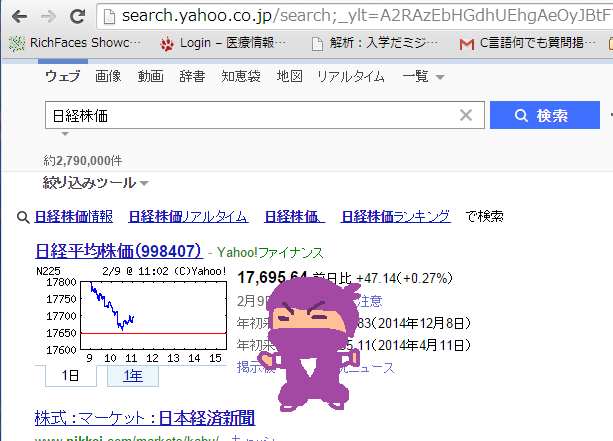This screenshot has width=613, height=441.
Task: Reload the page with the refresh icon
Action: pyautogui.click(x=77, y=16)
